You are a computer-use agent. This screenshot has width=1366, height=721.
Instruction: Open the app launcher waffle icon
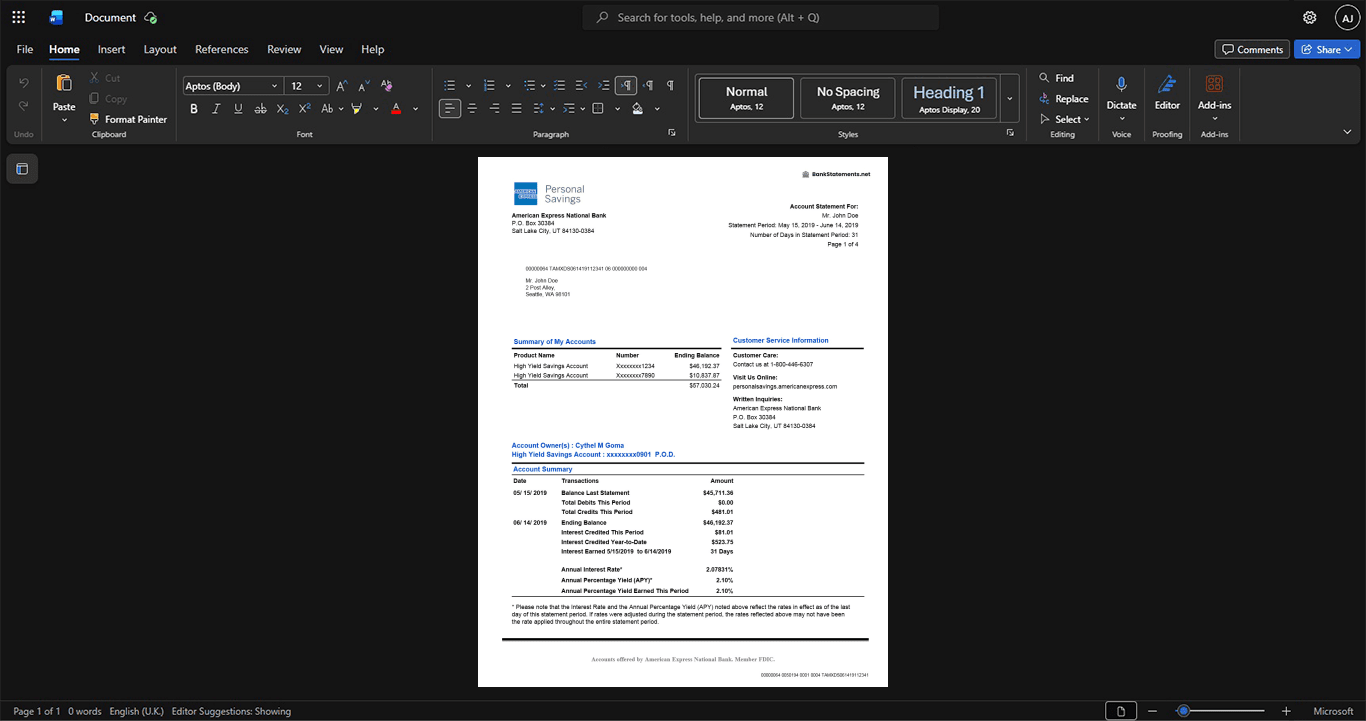[18, 17]
